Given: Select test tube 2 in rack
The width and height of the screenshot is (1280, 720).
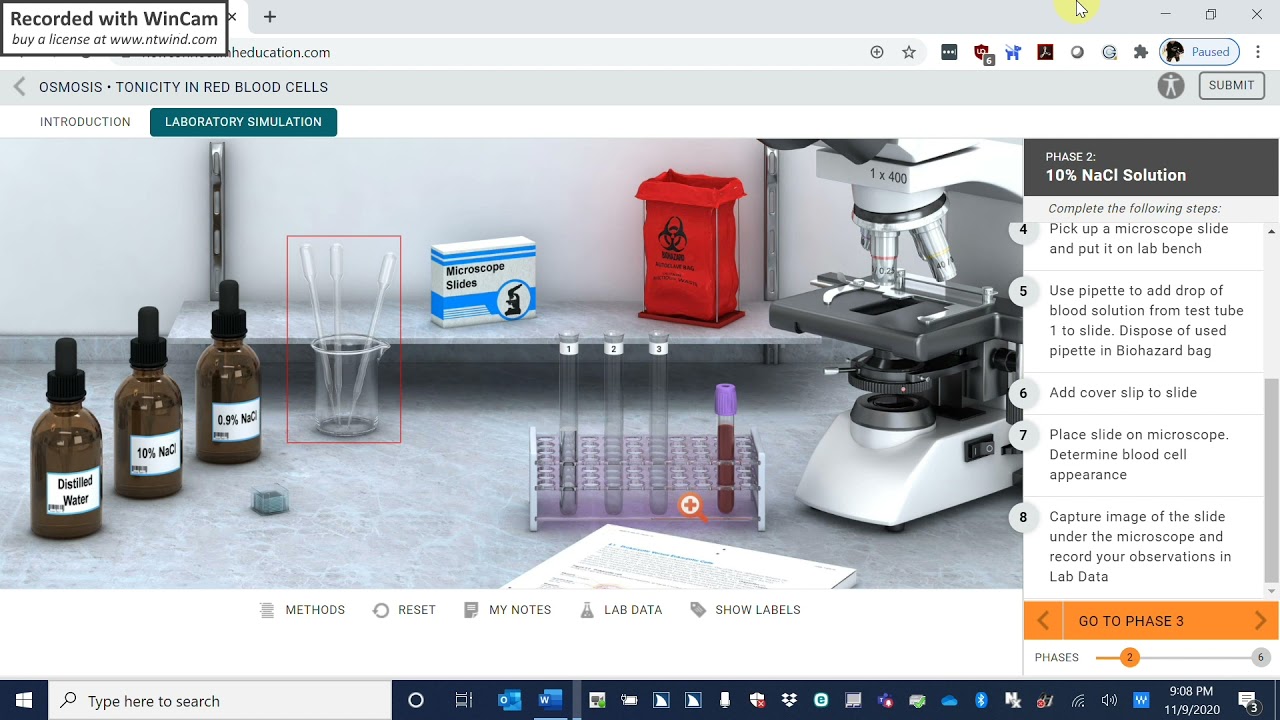Looking at the screenshot, I should coord(613,425).
